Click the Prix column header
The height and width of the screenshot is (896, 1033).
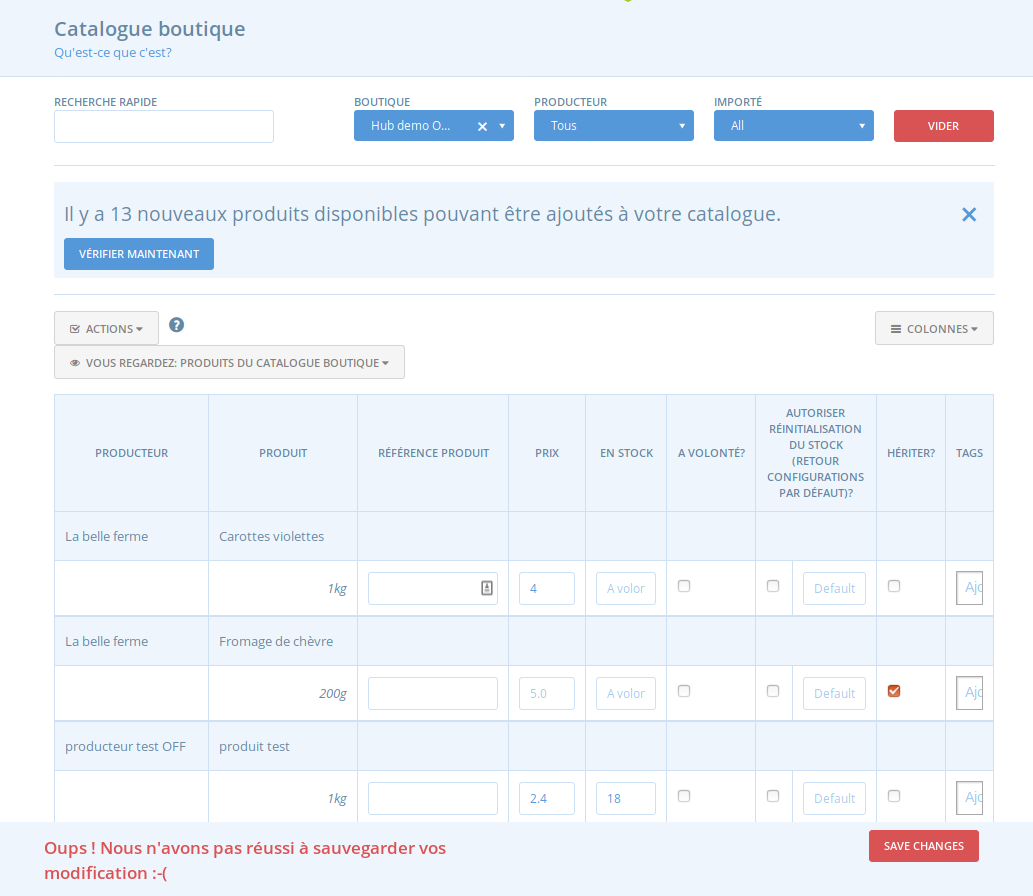pyautogui.click(x=547, y=453)
